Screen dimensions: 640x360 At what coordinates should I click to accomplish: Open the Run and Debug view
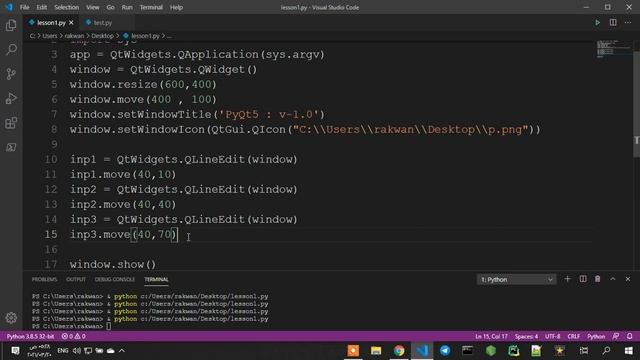pyautogui.click(x=11, y=98)
